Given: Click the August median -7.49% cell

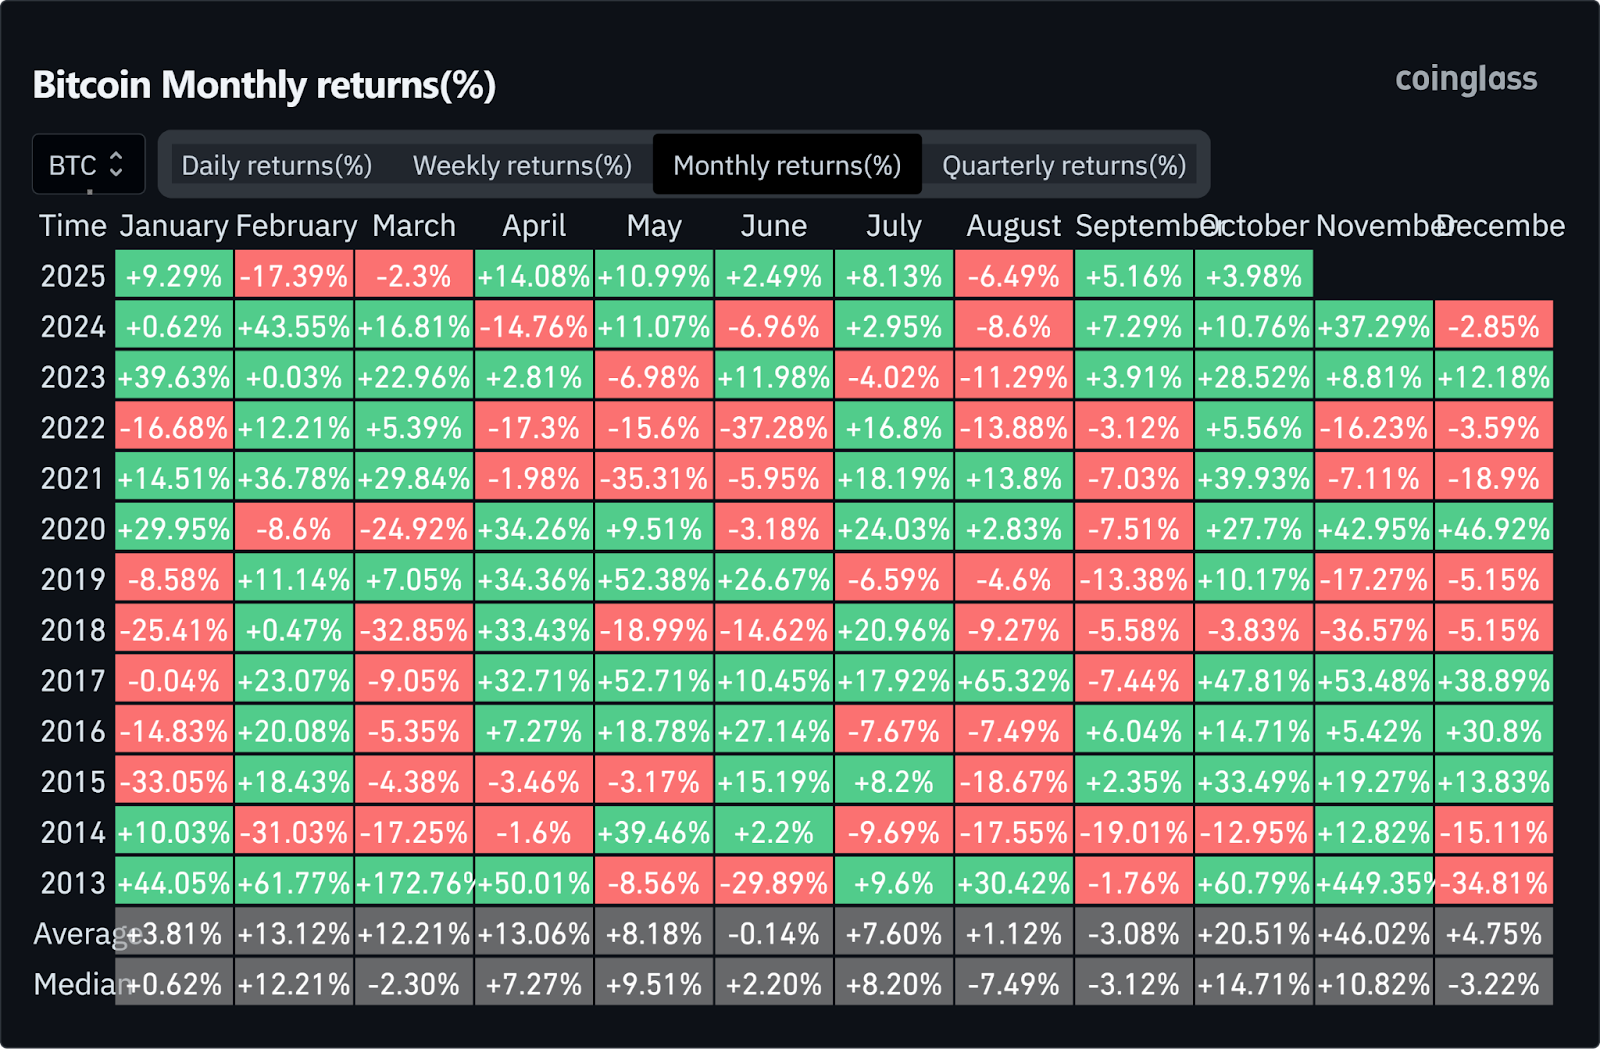Looking at the screenshot, I should (x=1014, y=984).
